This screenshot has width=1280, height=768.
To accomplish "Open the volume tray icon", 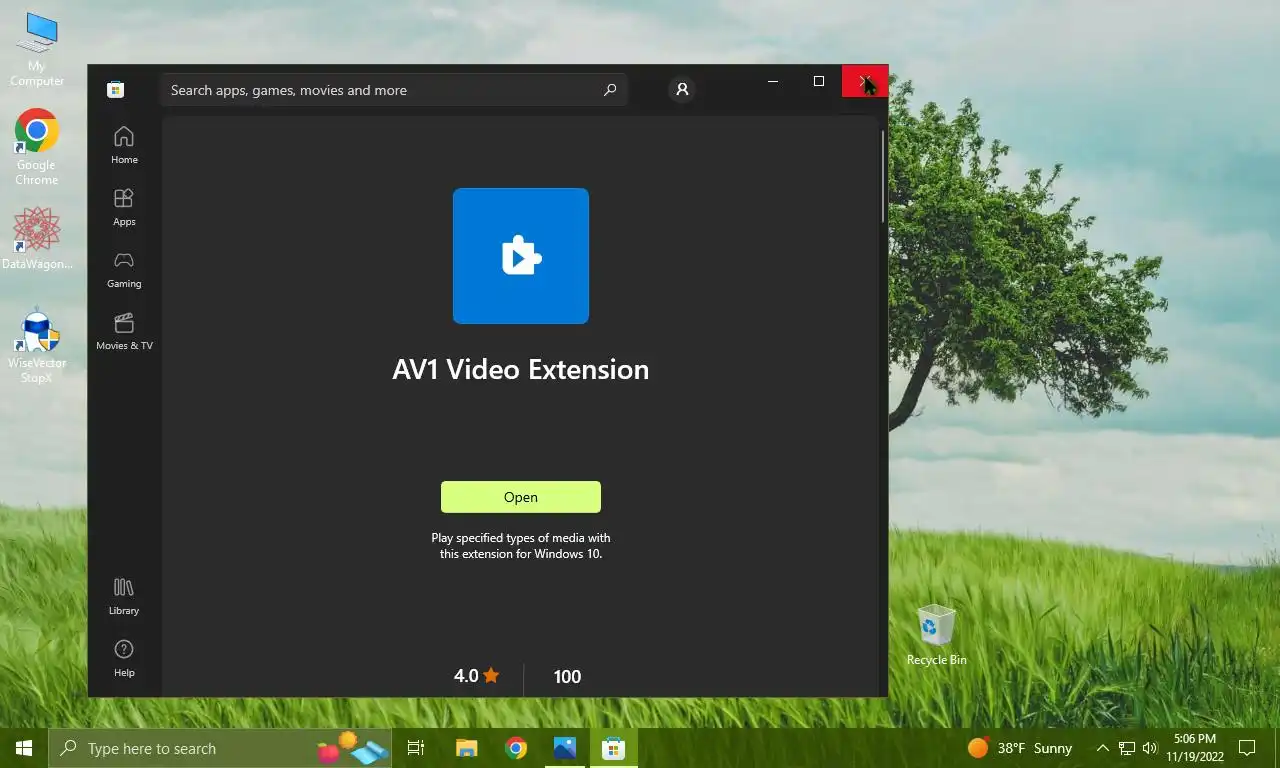I will tap(1150, 748).
